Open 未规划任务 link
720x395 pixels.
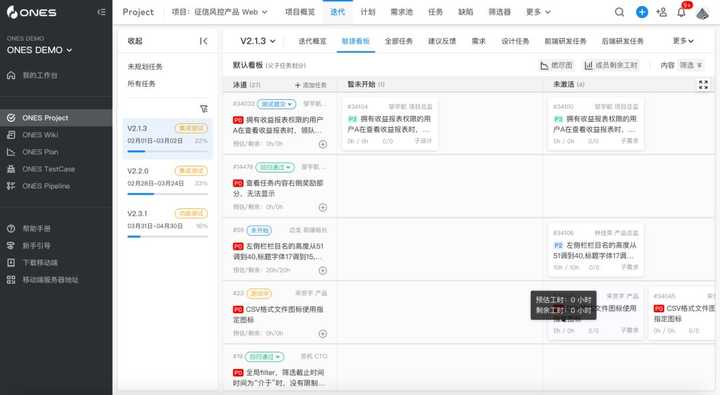(145, 67)
